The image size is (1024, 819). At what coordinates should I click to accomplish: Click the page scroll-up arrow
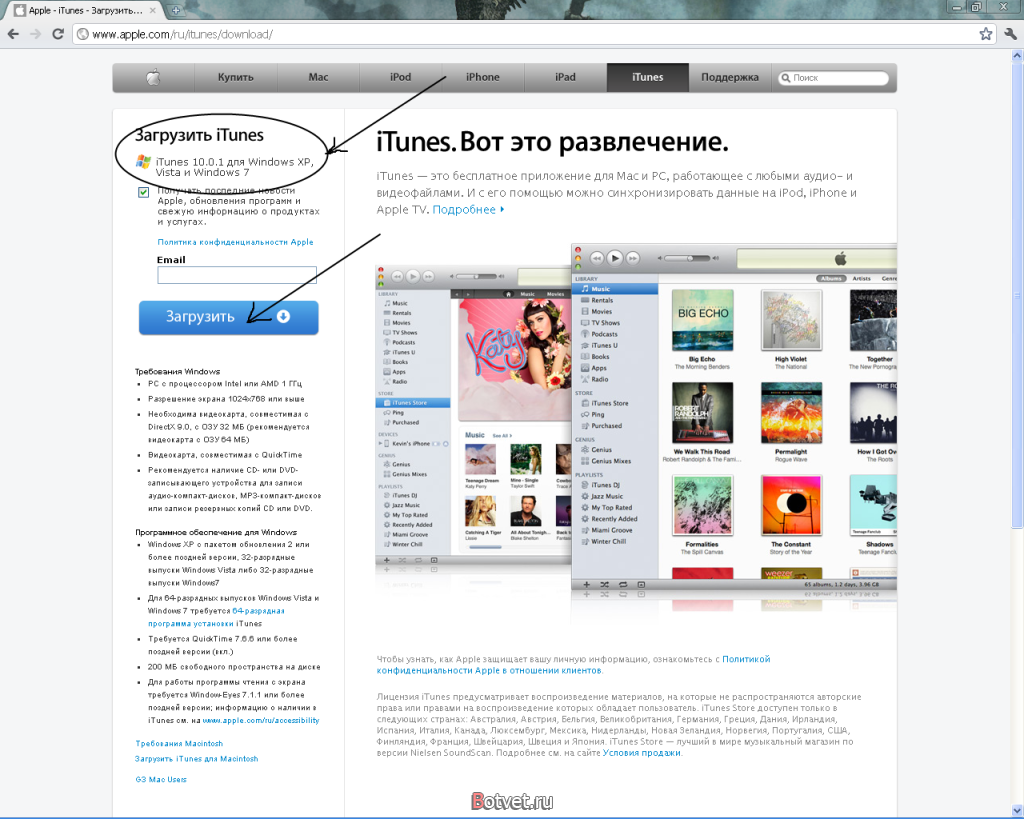1017,56
